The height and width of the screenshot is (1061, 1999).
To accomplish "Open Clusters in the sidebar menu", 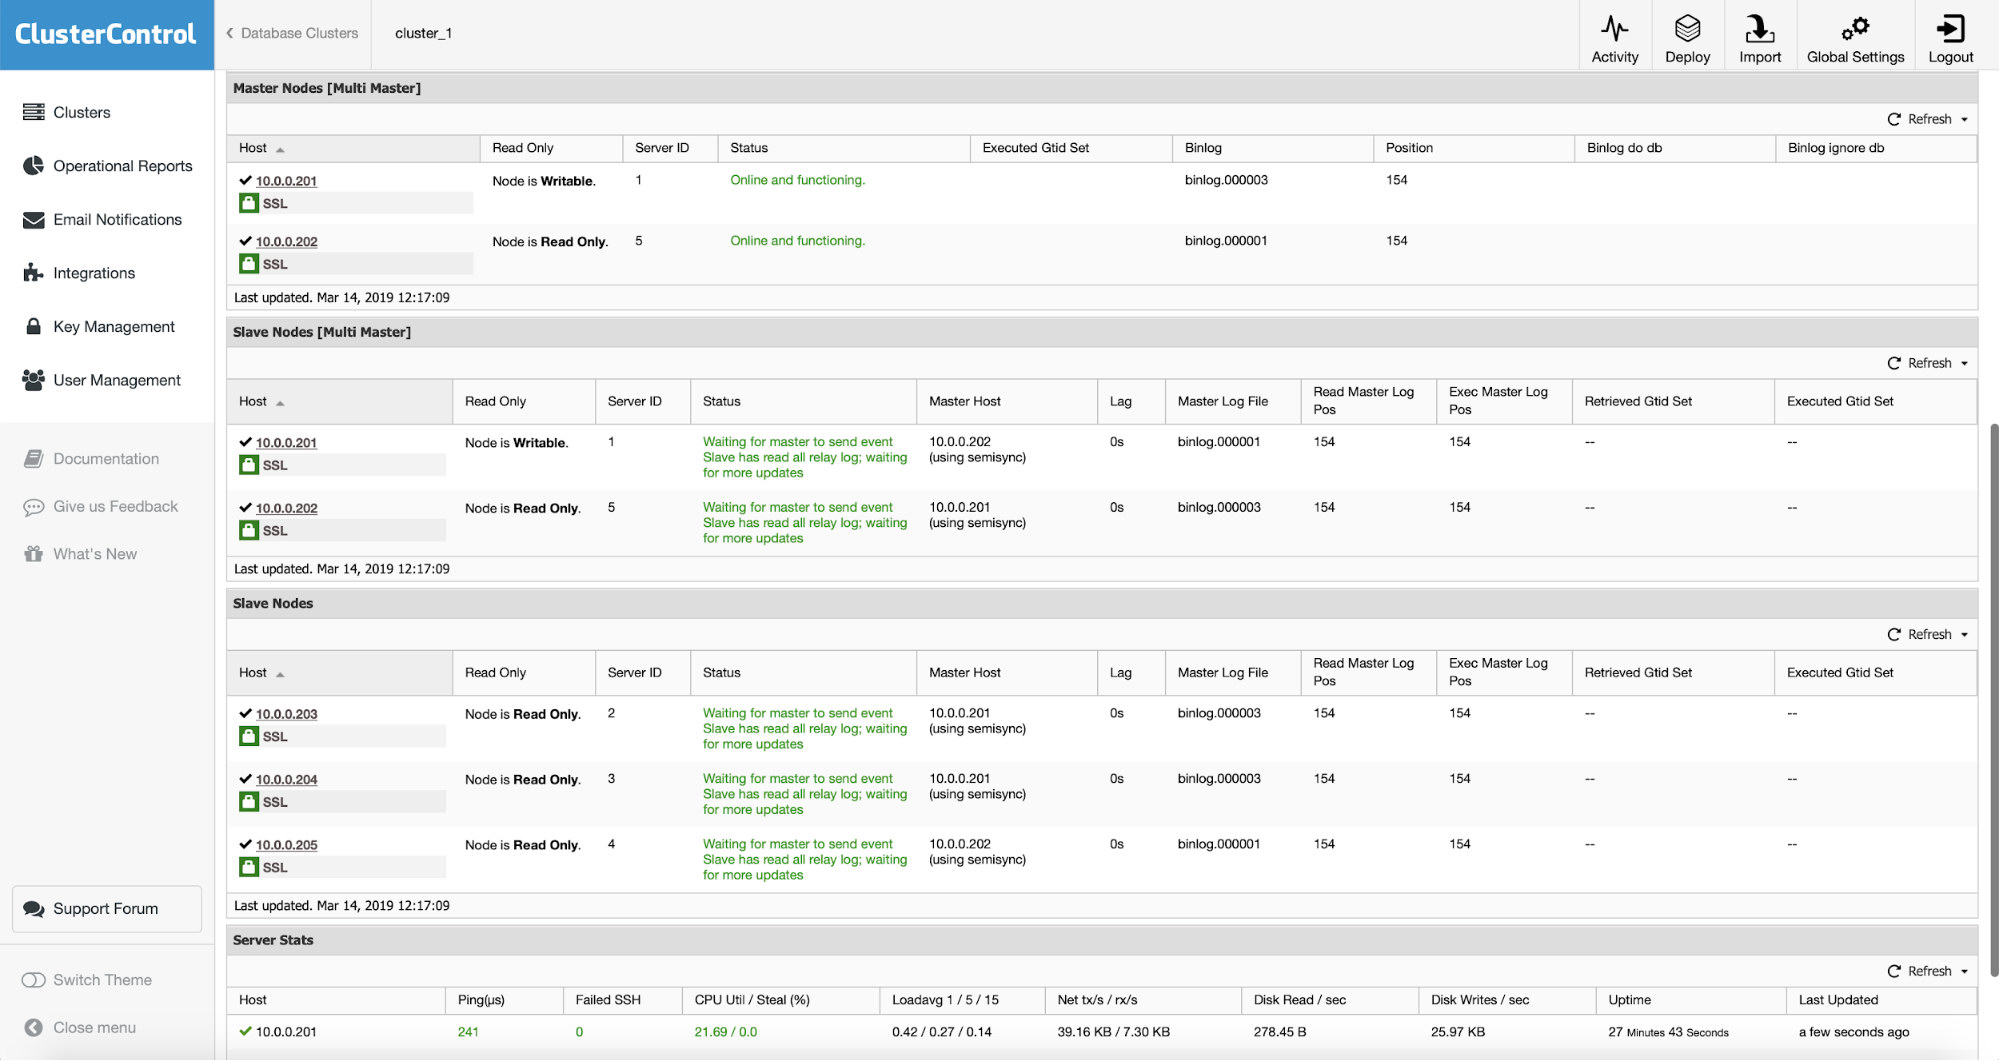I will 82,112.
